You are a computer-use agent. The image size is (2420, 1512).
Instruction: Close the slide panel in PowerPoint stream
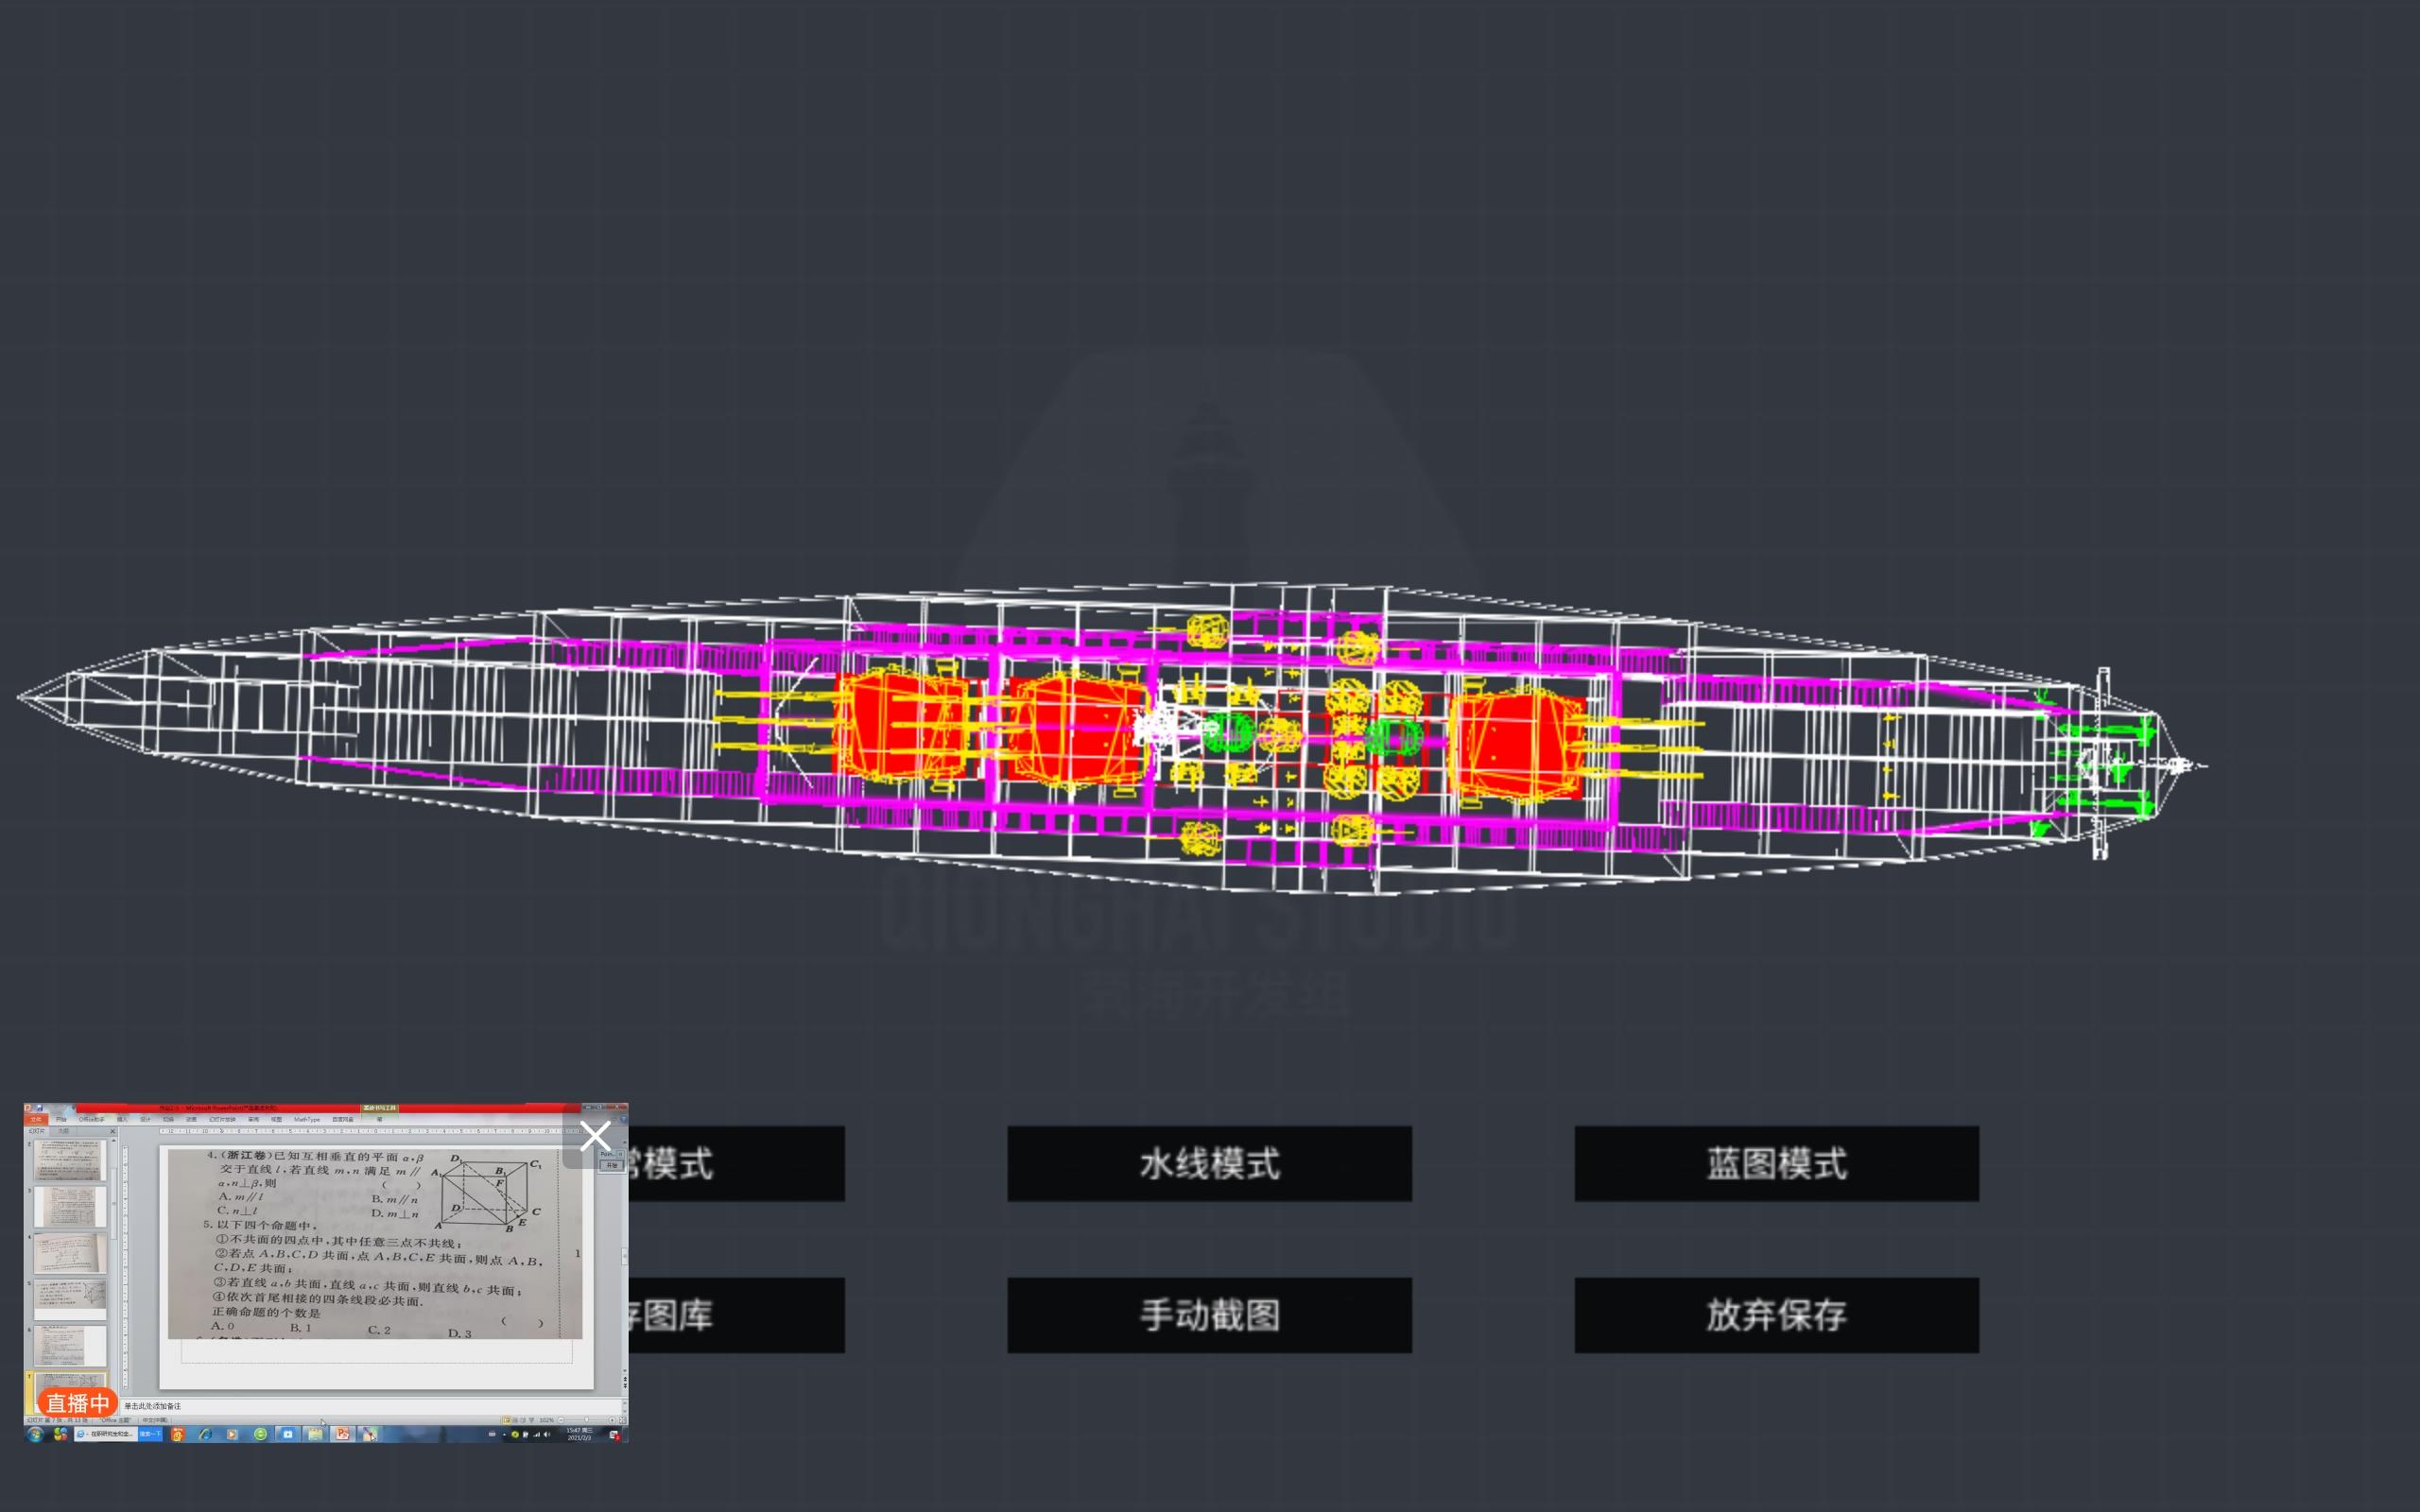(x=113, y=1131)
